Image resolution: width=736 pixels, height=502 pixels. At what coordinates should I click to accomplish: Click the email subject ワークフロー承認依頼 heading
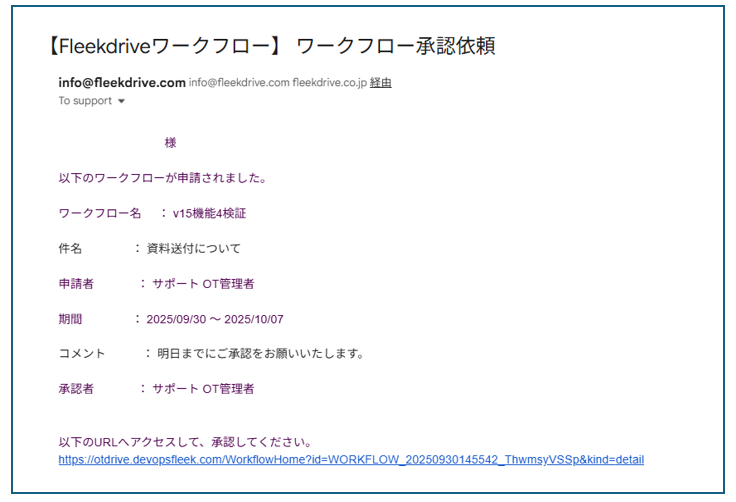pyautogui.click(x=395, y=46)
